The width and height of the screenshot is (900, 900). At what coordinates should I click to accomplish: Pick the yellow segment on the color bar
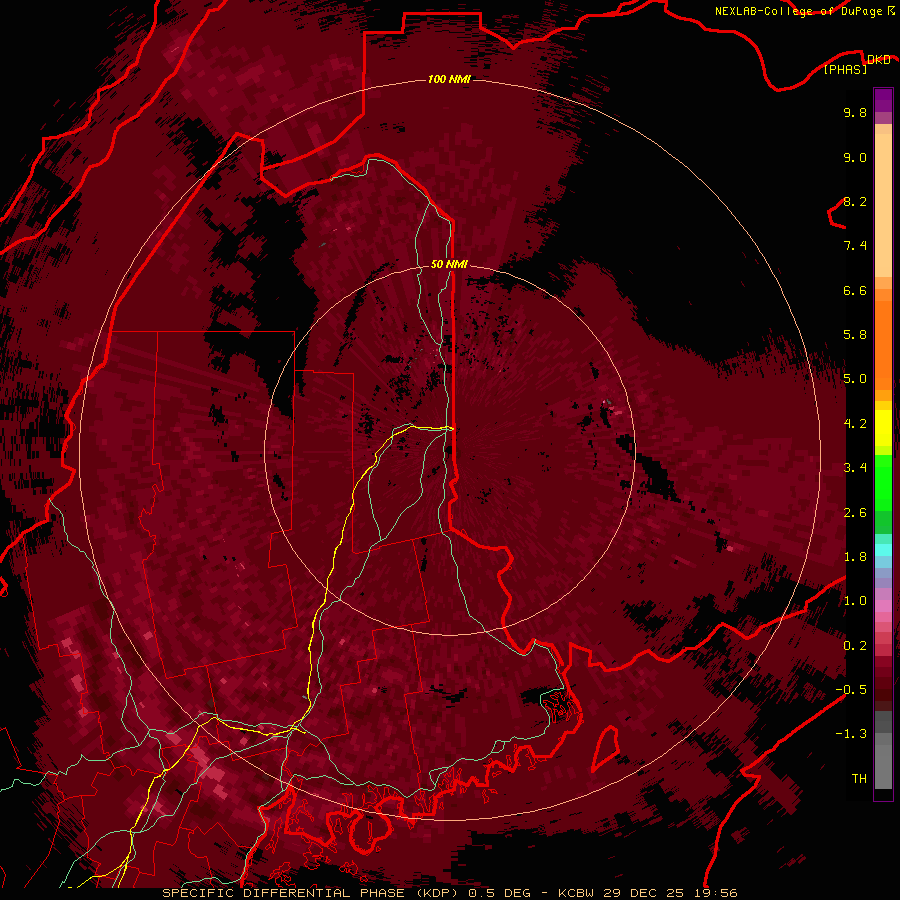(883, 428)
